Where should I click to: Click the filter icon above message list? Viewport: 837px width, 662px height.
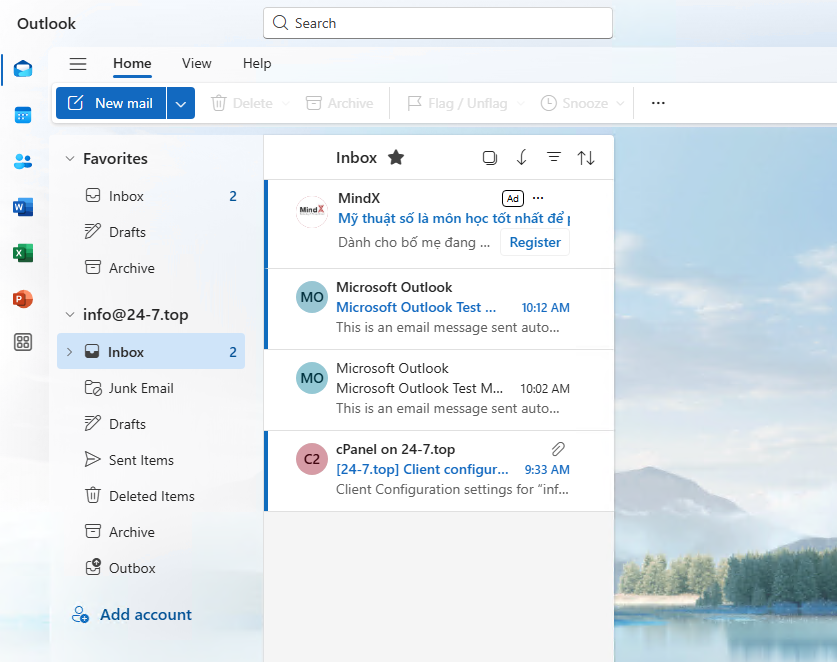click(x=553, y=158)
